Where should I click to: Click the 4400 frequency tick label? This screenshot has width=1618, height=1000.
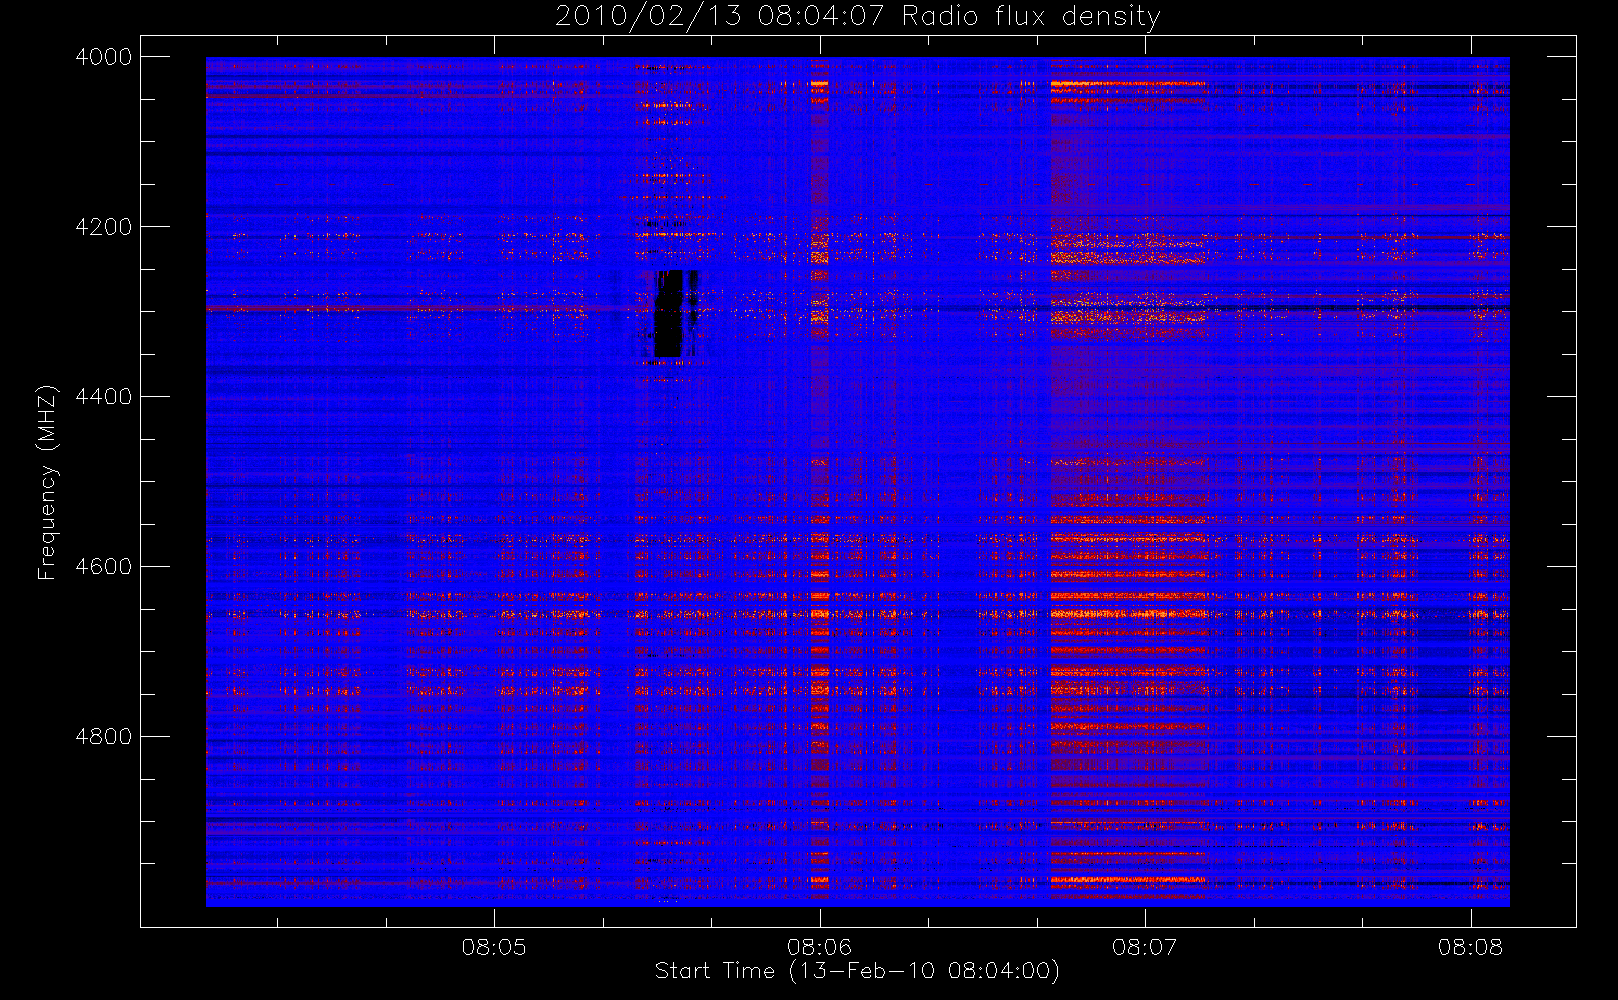point(104,397)
